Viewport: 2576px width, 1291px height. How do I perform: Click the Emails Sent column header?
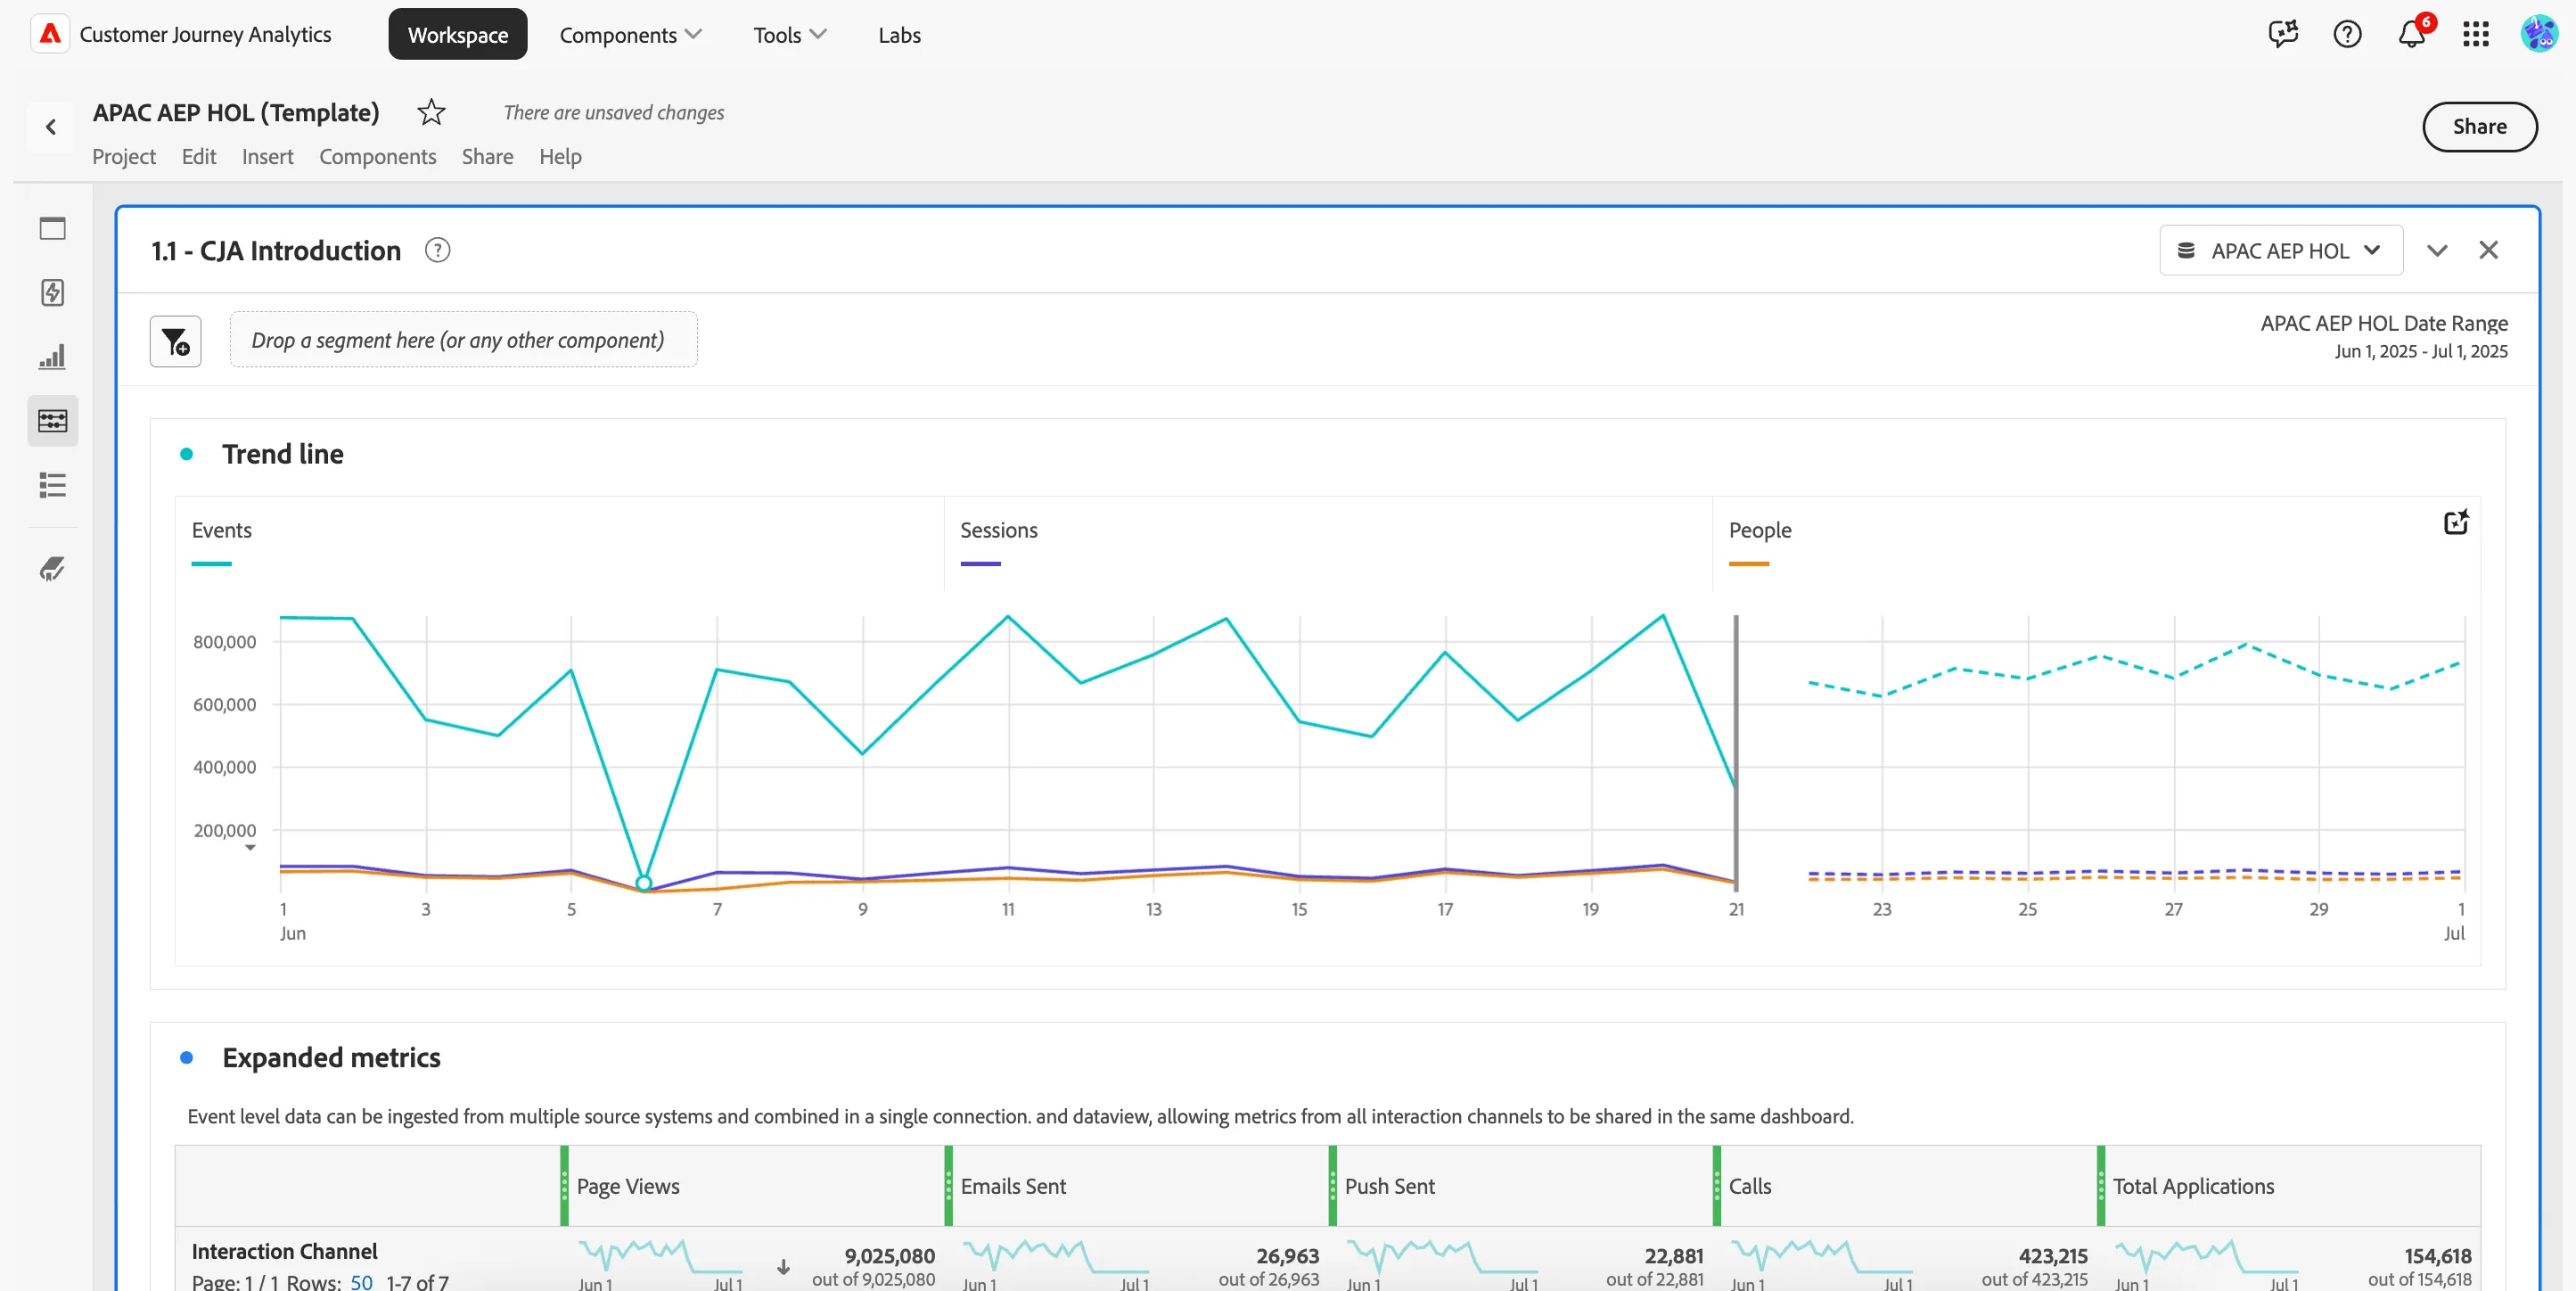(1013, 1186)
